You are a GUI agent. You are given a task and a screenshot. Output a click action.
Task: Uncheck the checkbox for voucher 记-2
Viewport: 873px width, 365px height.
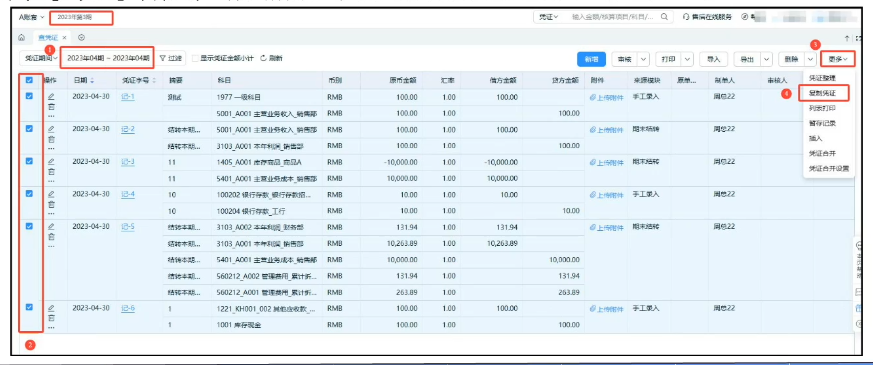[30, 129]
